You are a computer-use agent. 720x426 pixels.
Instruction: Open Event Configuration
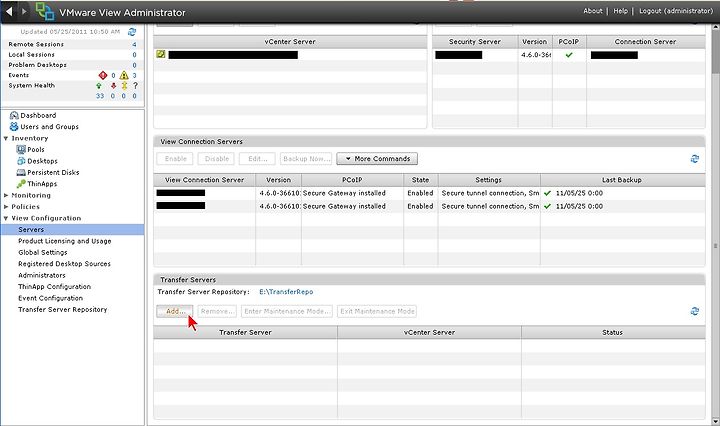coord(51,298)
